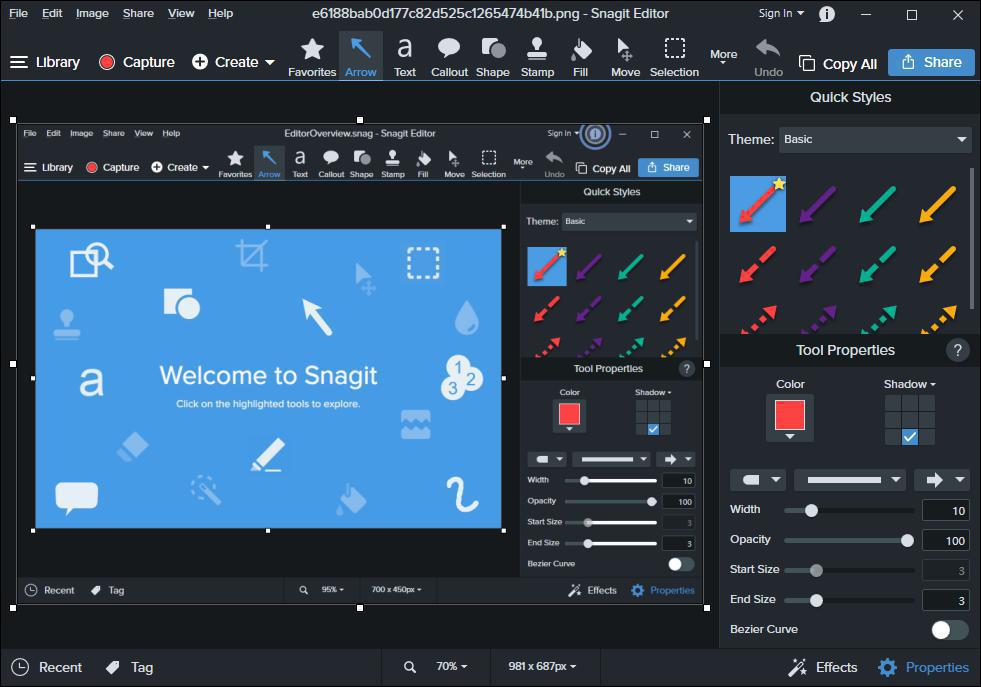The height and width of the screenshot is (687, 981).
Task: Select the Text tool
Action: [x=405, y=56]
